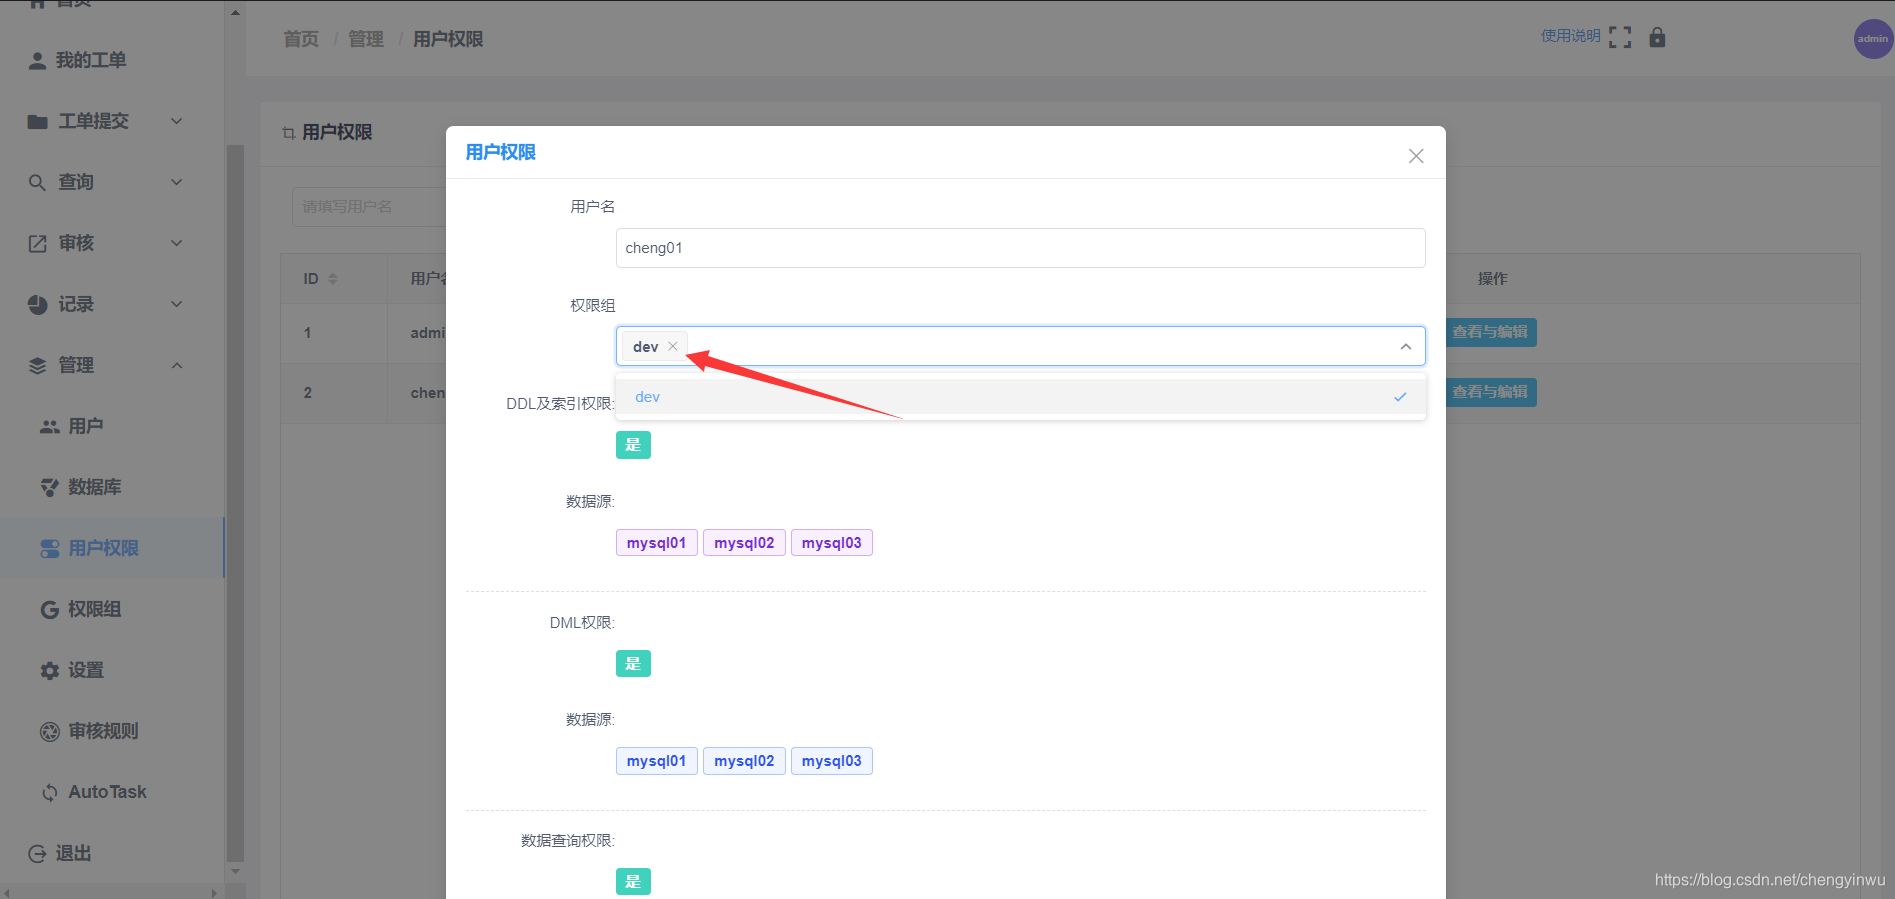Click the 用户权限 toggle-style icon in sidebar
This screenshot has height=899, width=1895.
[x=50, y=549]
